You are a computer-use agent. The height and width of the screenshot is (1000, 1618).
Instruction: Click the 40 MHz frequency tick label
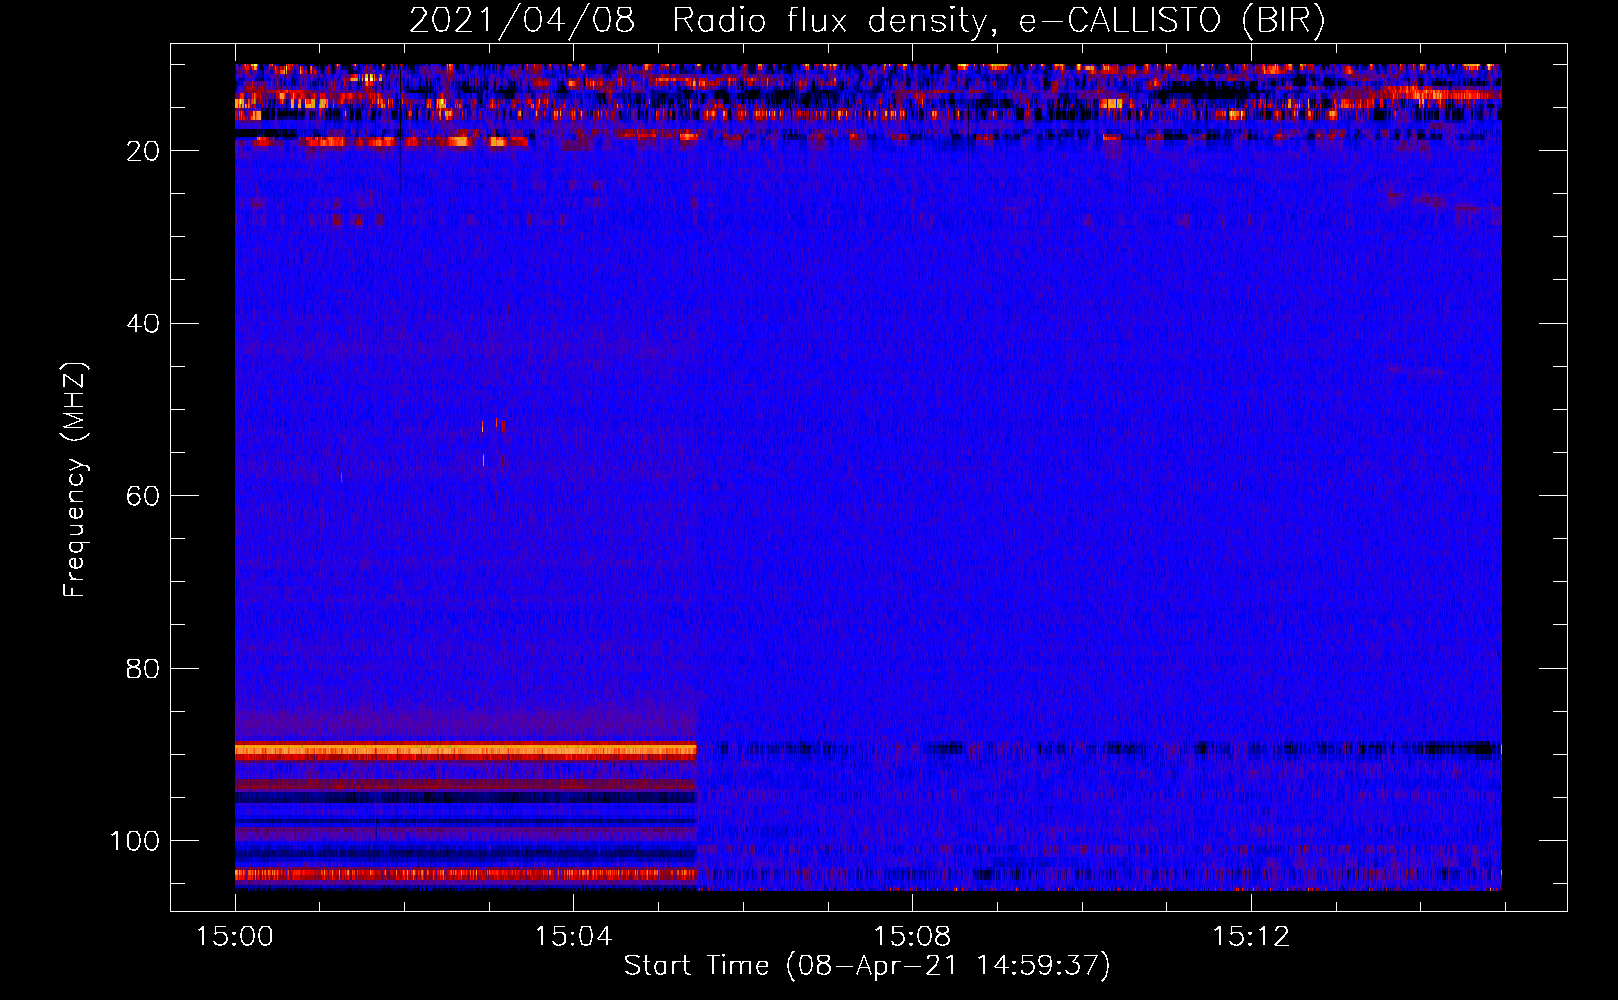[x=143, y=324]
